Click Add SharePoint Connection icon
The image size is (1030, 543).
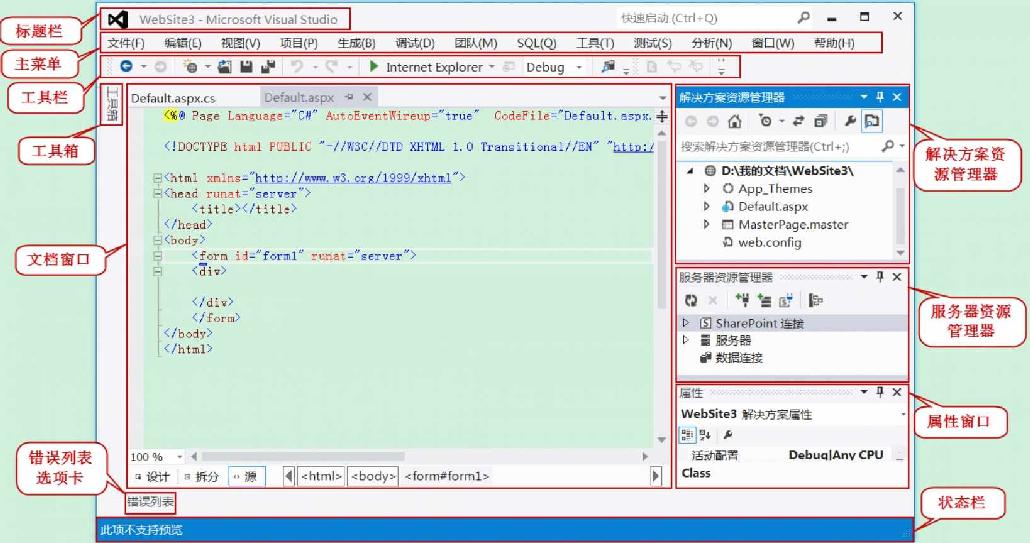tap(786, 300)
